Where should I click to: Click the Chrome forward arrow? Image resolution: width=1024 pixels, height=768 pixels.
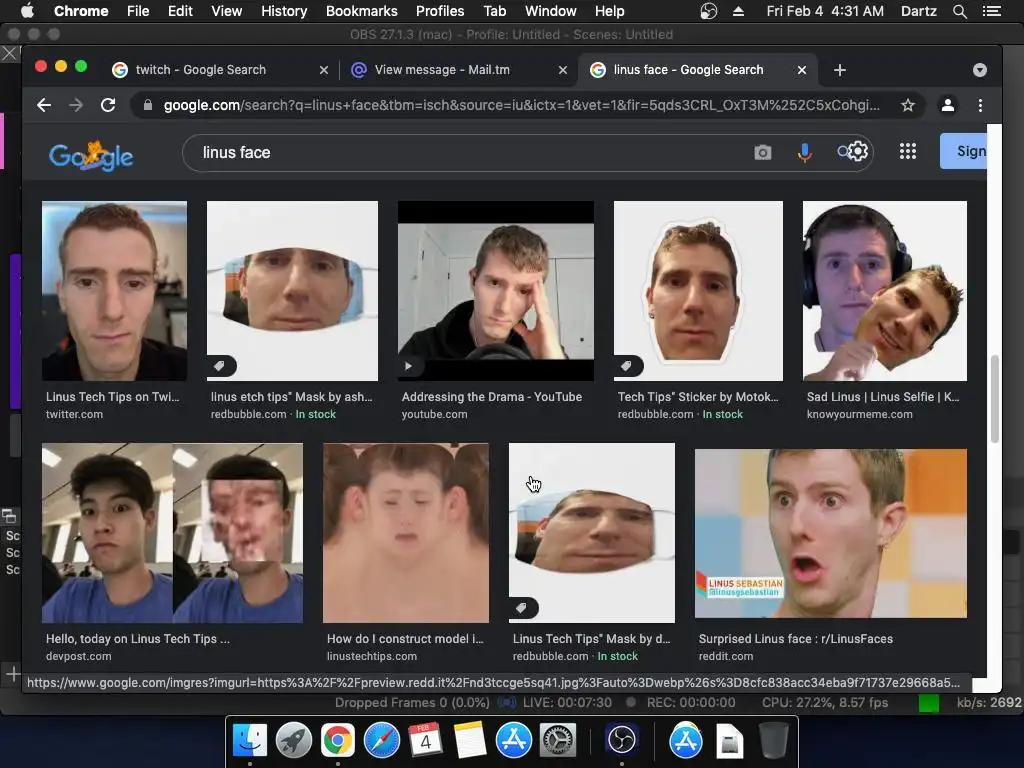pos(76,105)
